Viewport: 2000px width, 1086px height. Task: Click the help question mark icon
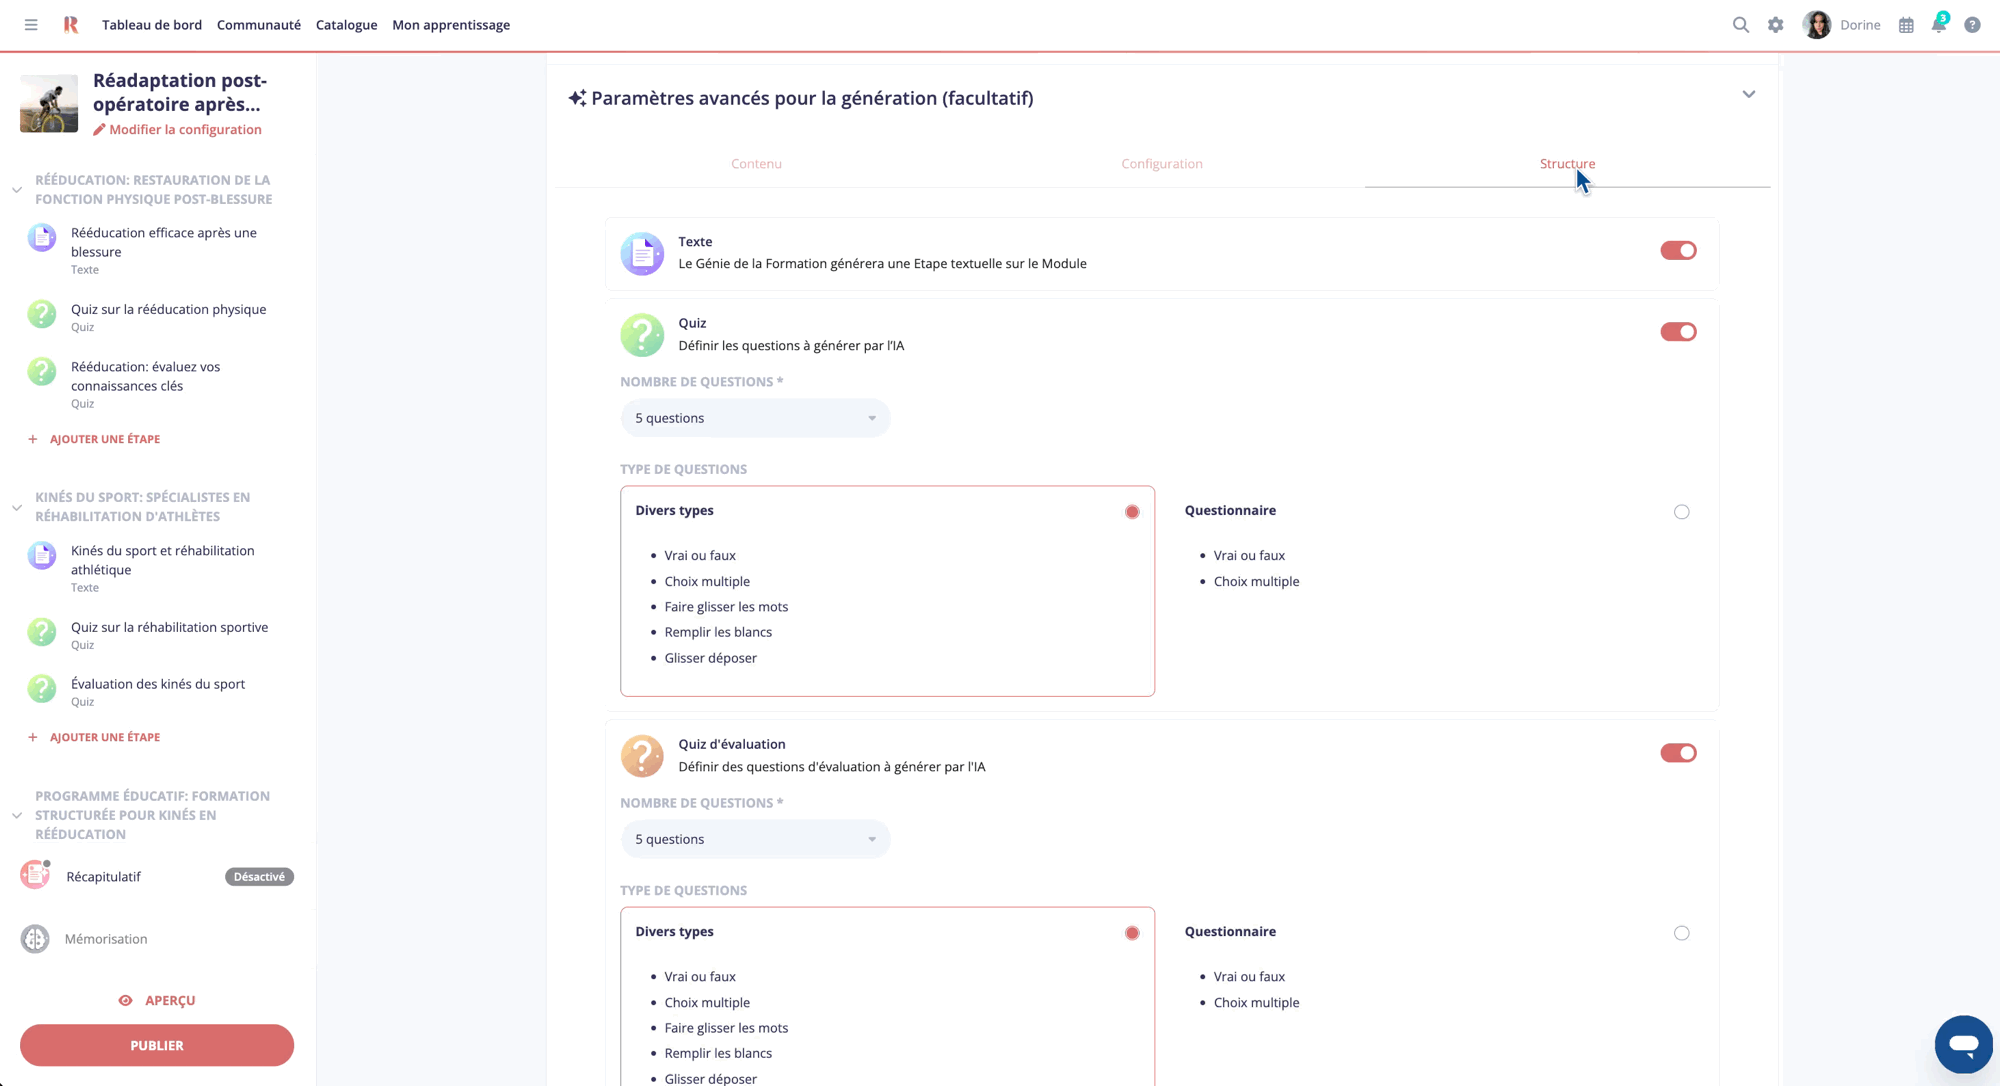pos(1972,24)
